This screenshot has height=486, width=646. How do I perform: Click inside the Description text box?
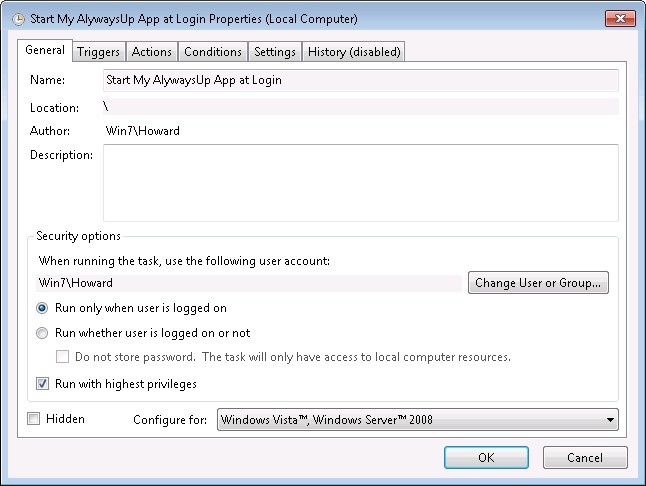point(360,183)
